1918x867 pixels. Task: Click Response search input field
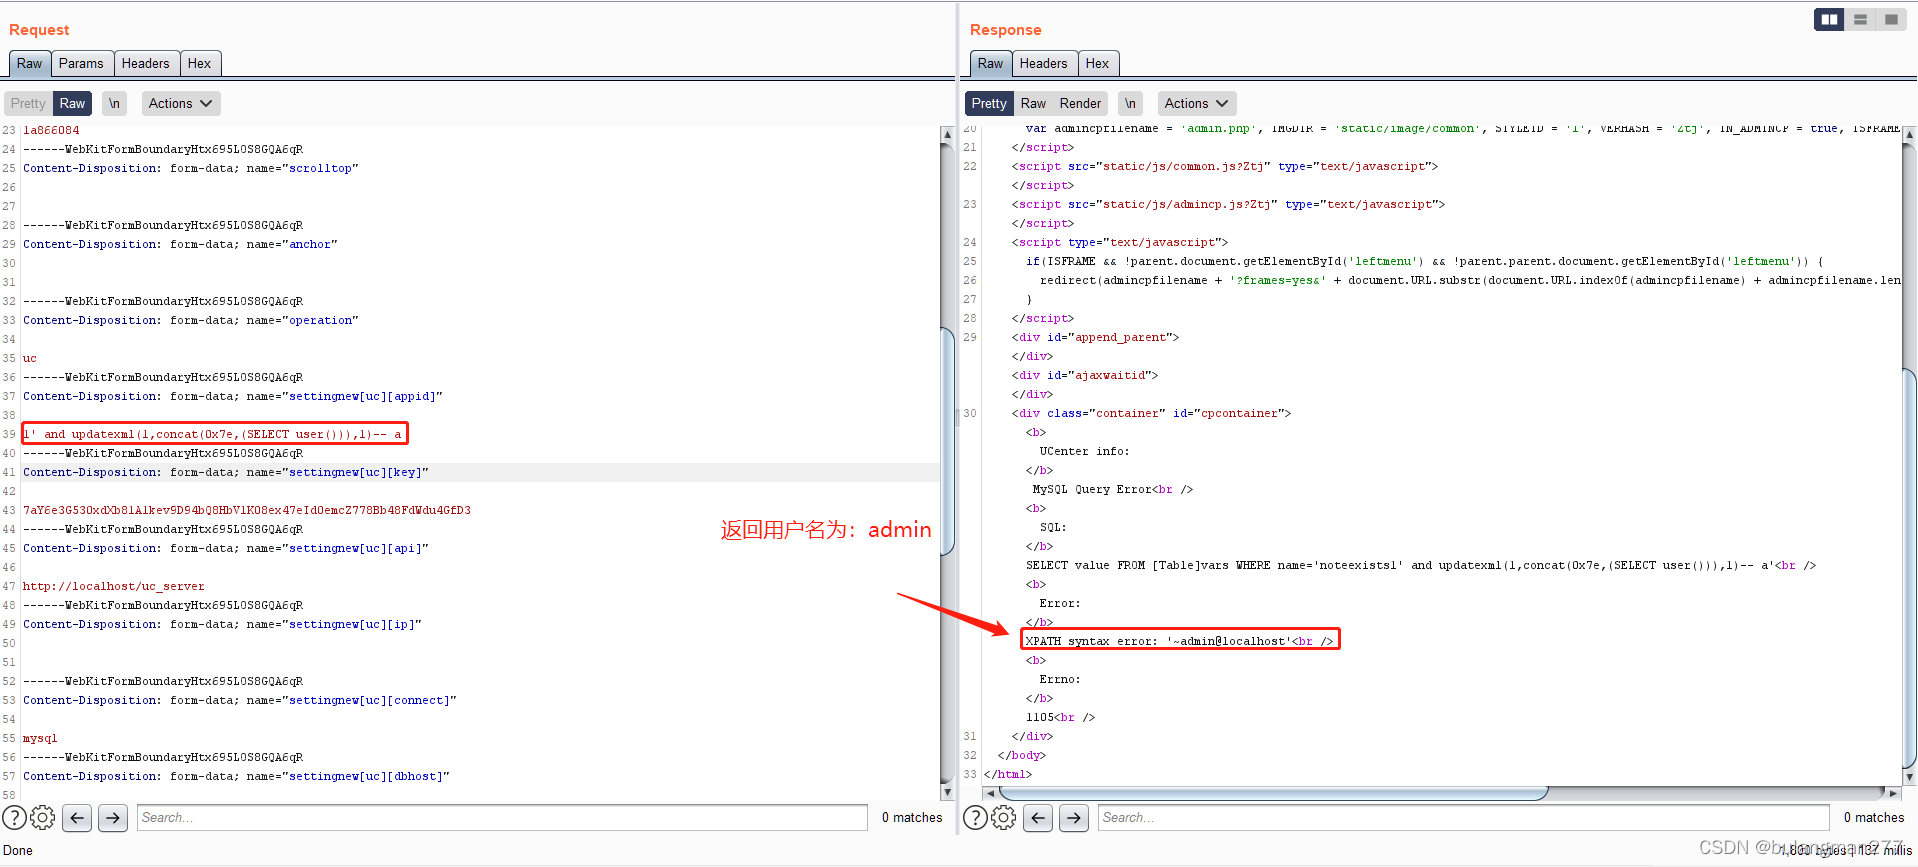point(1464,818)
